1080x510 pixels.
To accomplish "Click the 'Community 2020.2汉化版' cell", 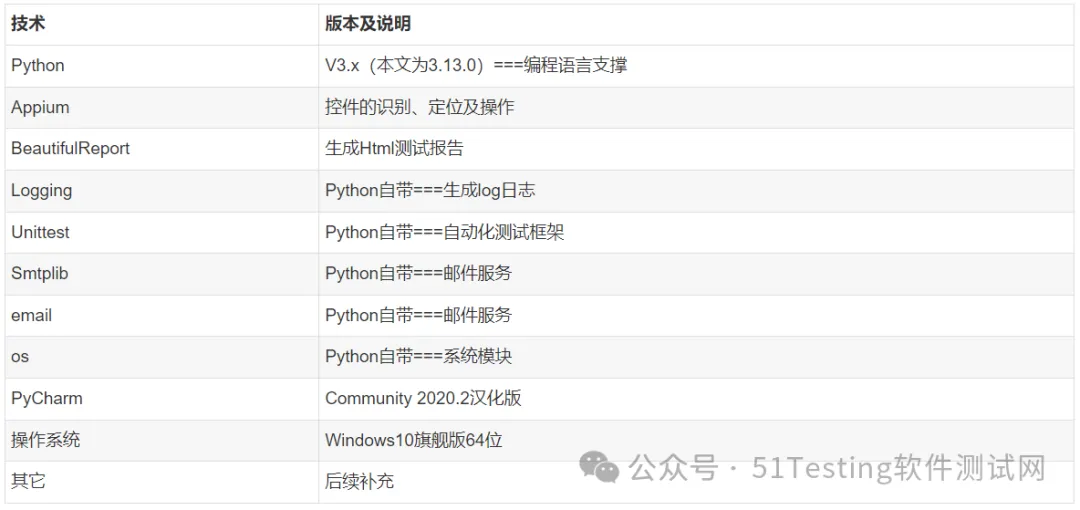I will 696,399.
